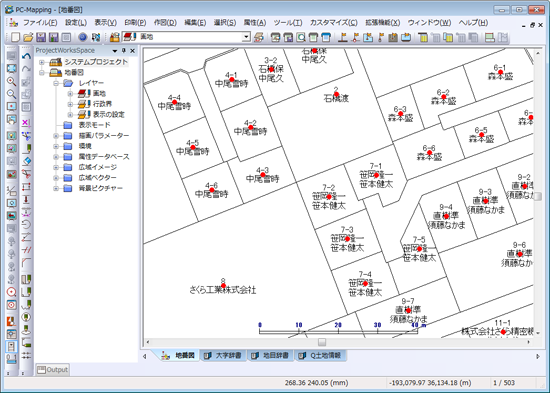Viewport: 550px width, 393px height.
Task: Switch to the 大字辞書 tab
Action: (223, 355)
